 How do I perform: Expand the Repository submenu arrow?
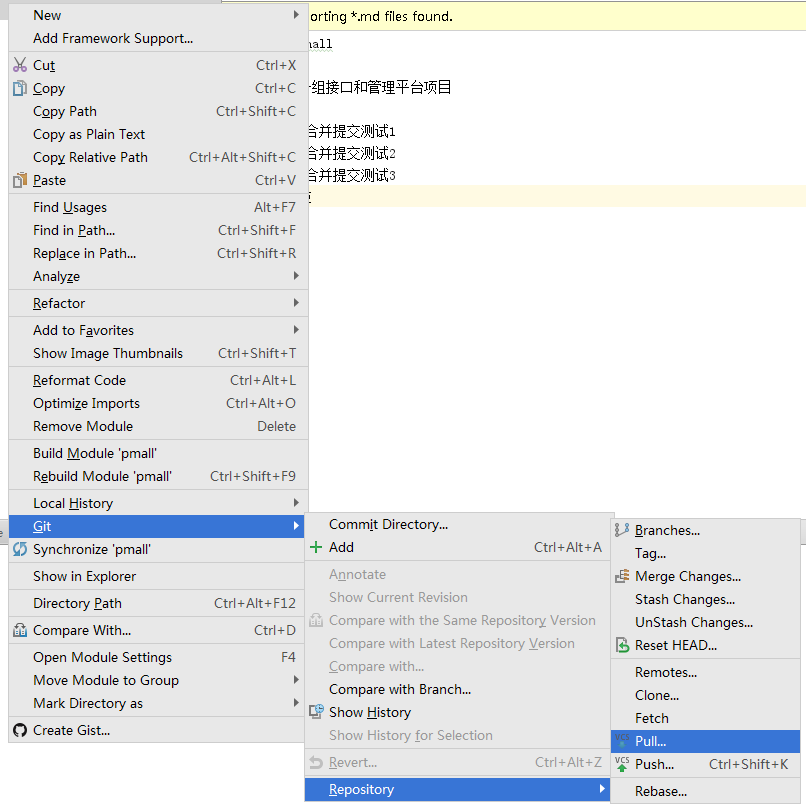click(x=602, y=789)
